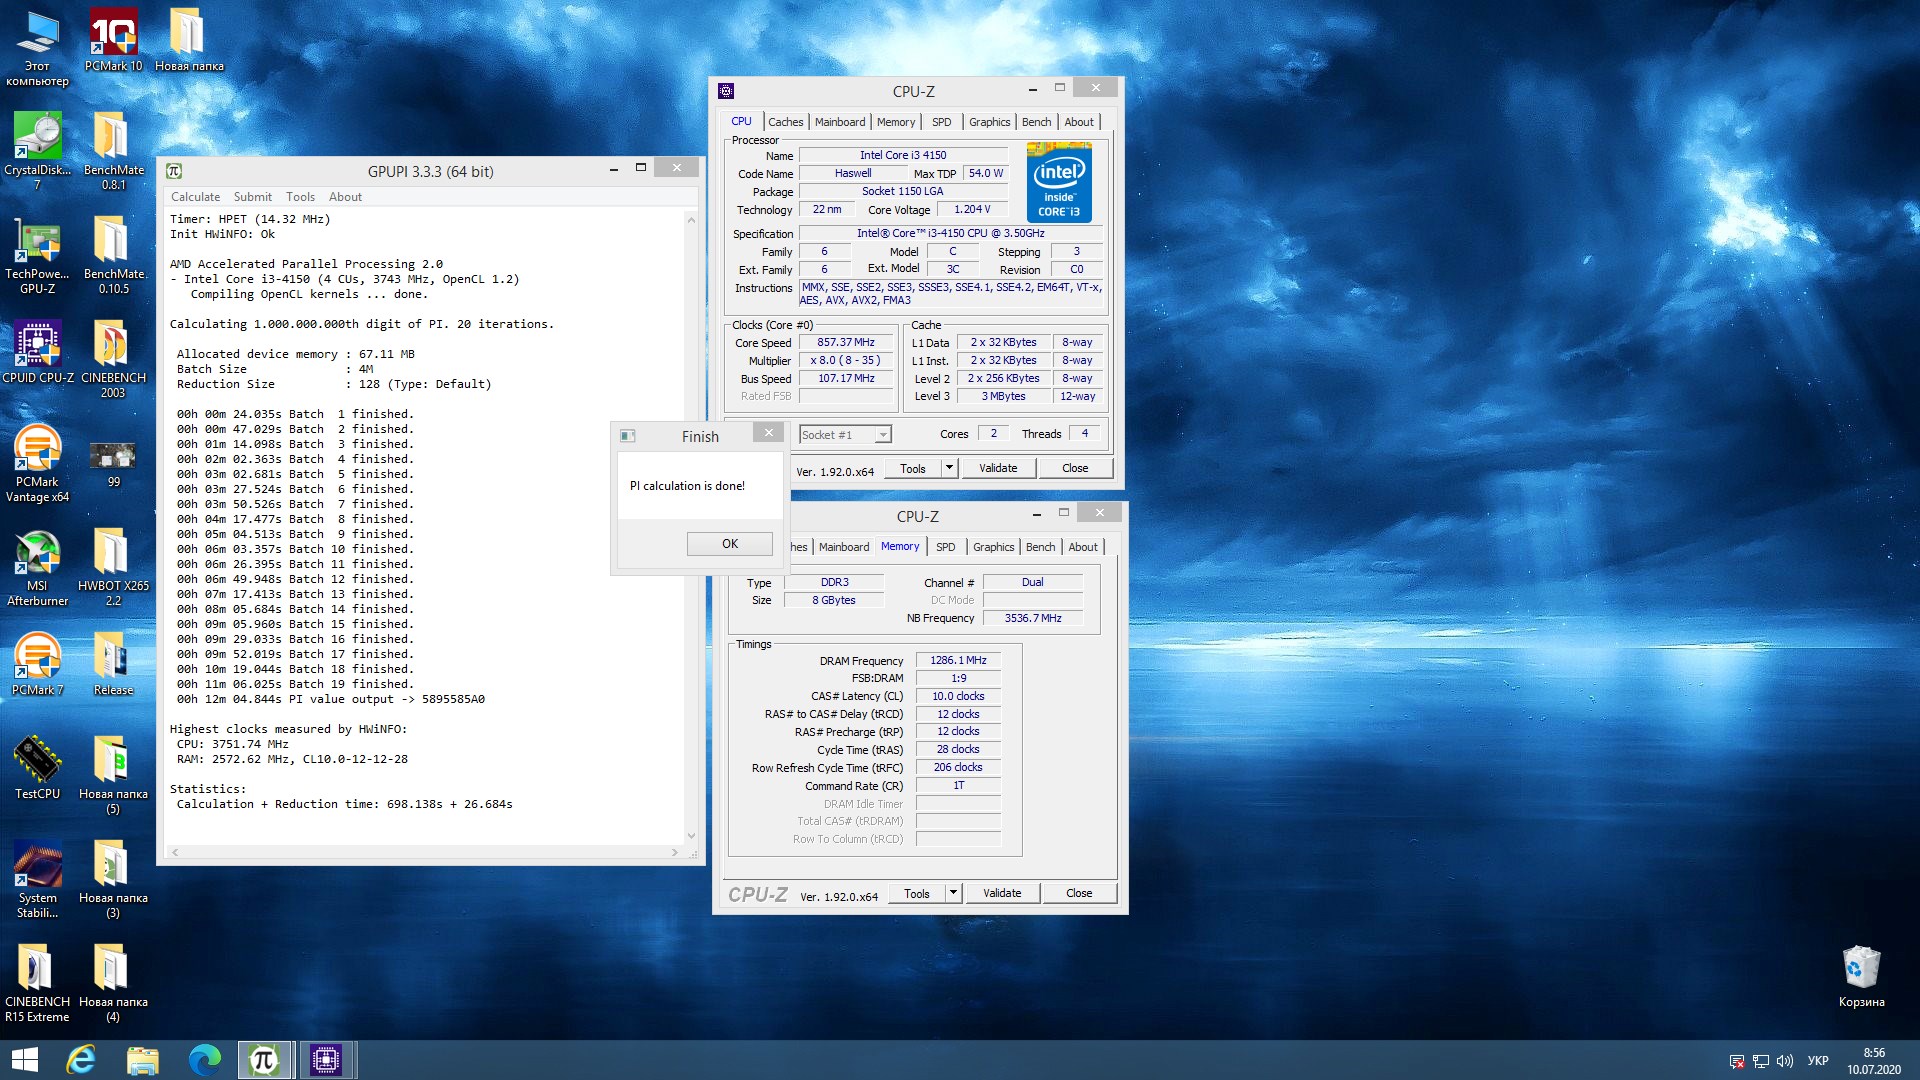This screenshot has height=1080, width=1920.
Task: Launch the CINEBENCH R15 Extreme shortcut
Action: coord(37,982)
